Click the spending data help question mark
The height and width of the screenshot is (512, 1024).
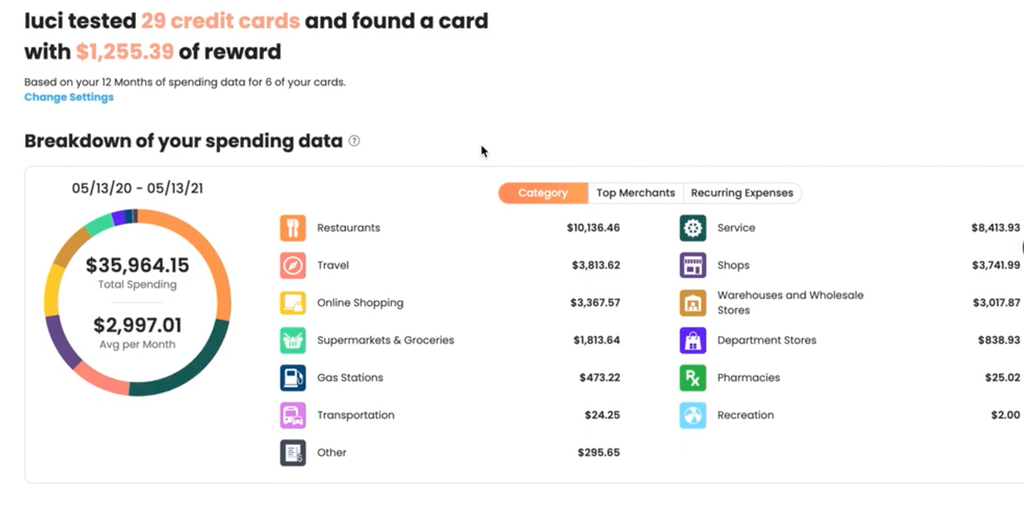tap(354, 141)
